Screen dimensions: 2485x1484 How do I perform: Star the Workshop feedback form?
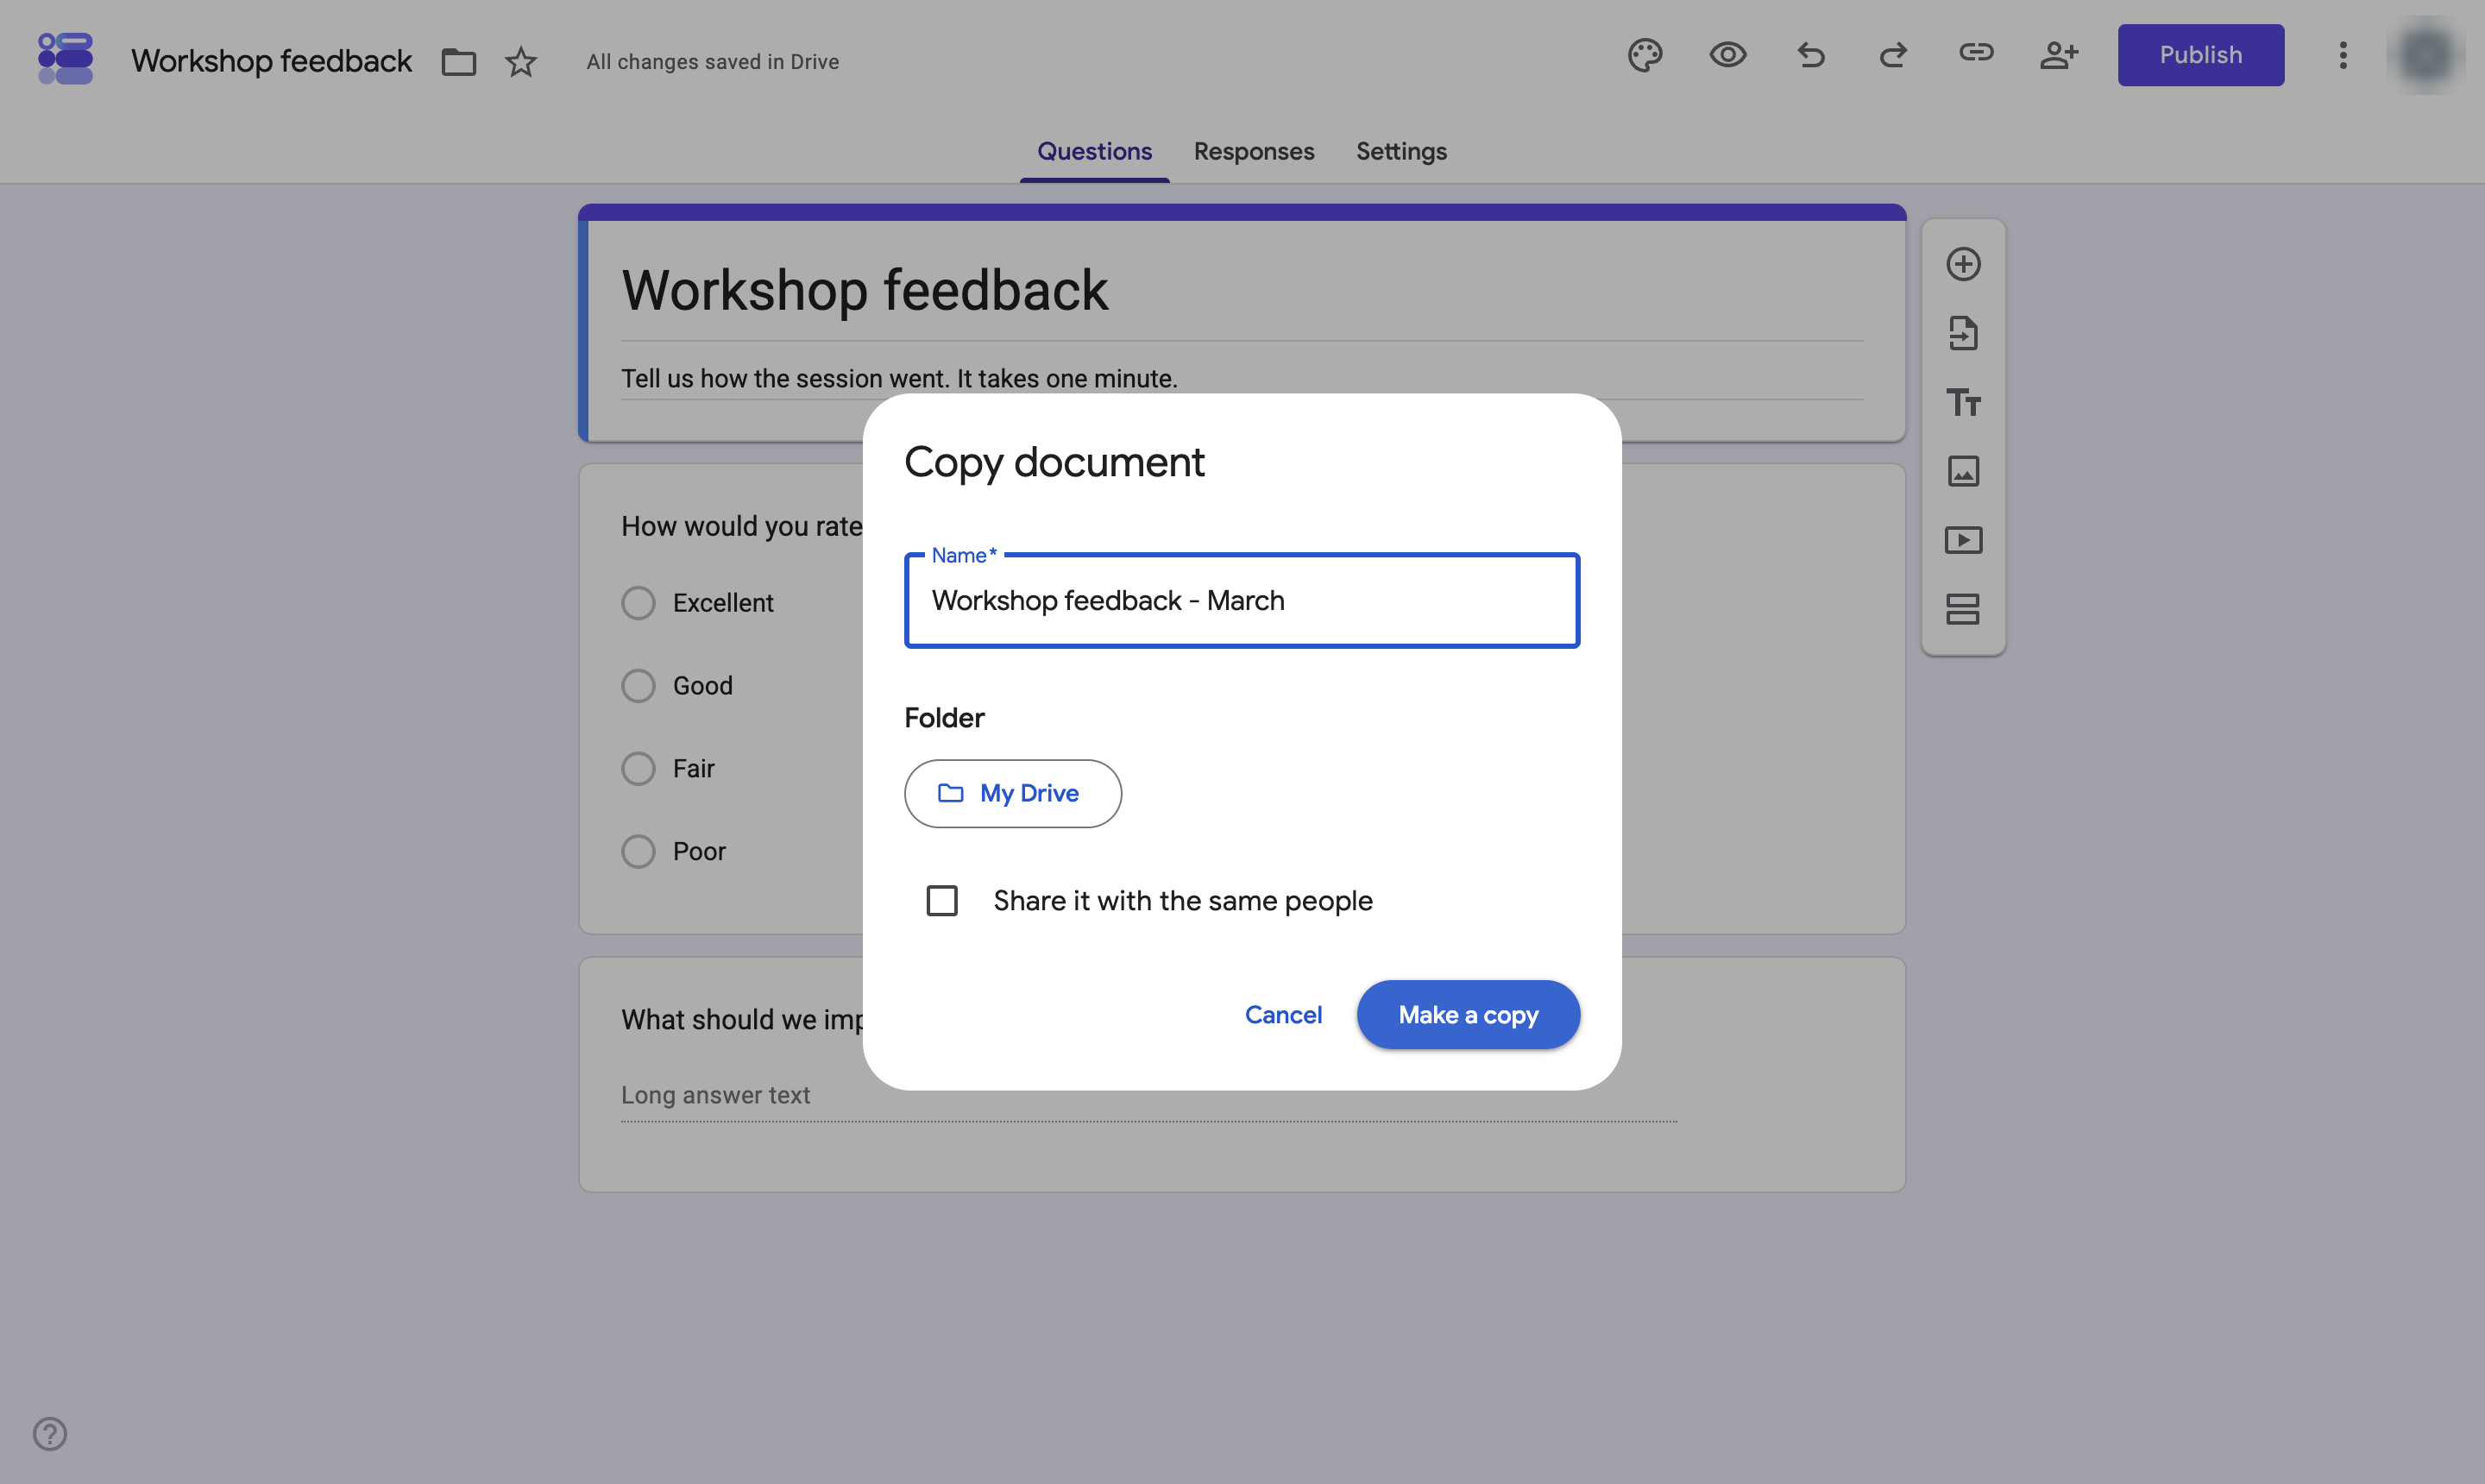tap(521, 62)
